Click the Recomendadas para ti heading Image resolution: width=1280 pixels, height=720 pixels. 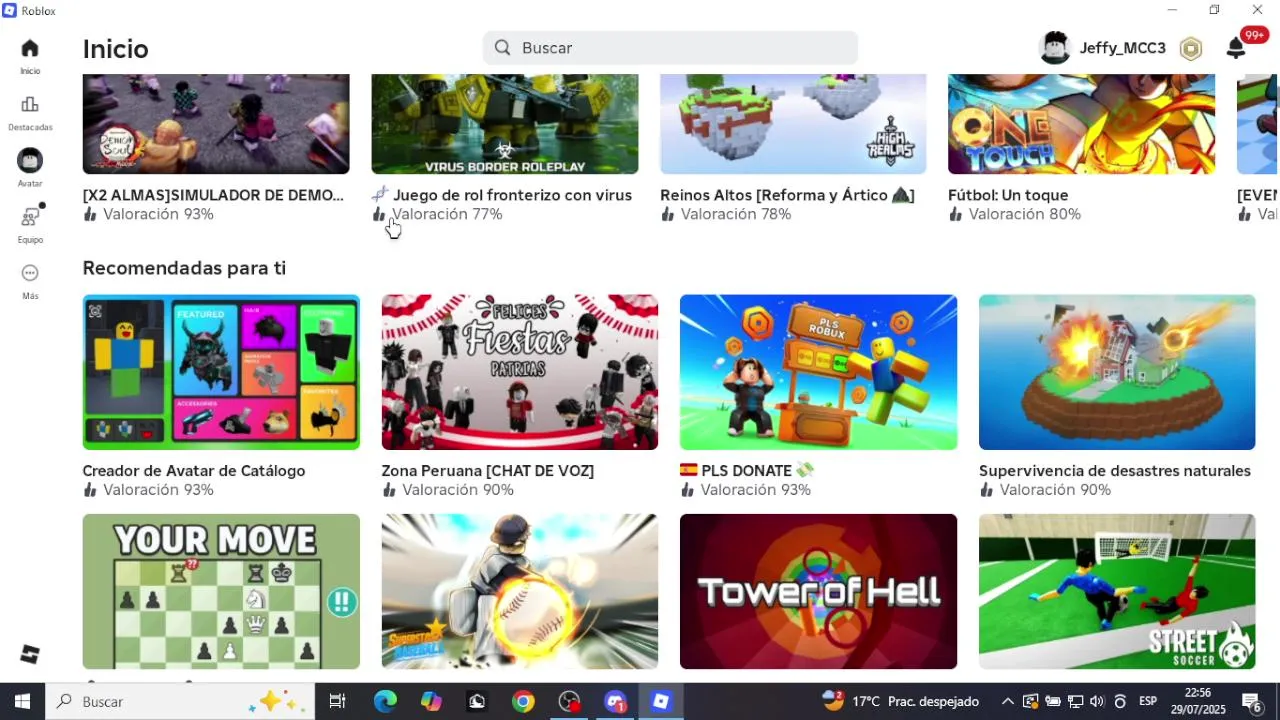pos(184,268)
